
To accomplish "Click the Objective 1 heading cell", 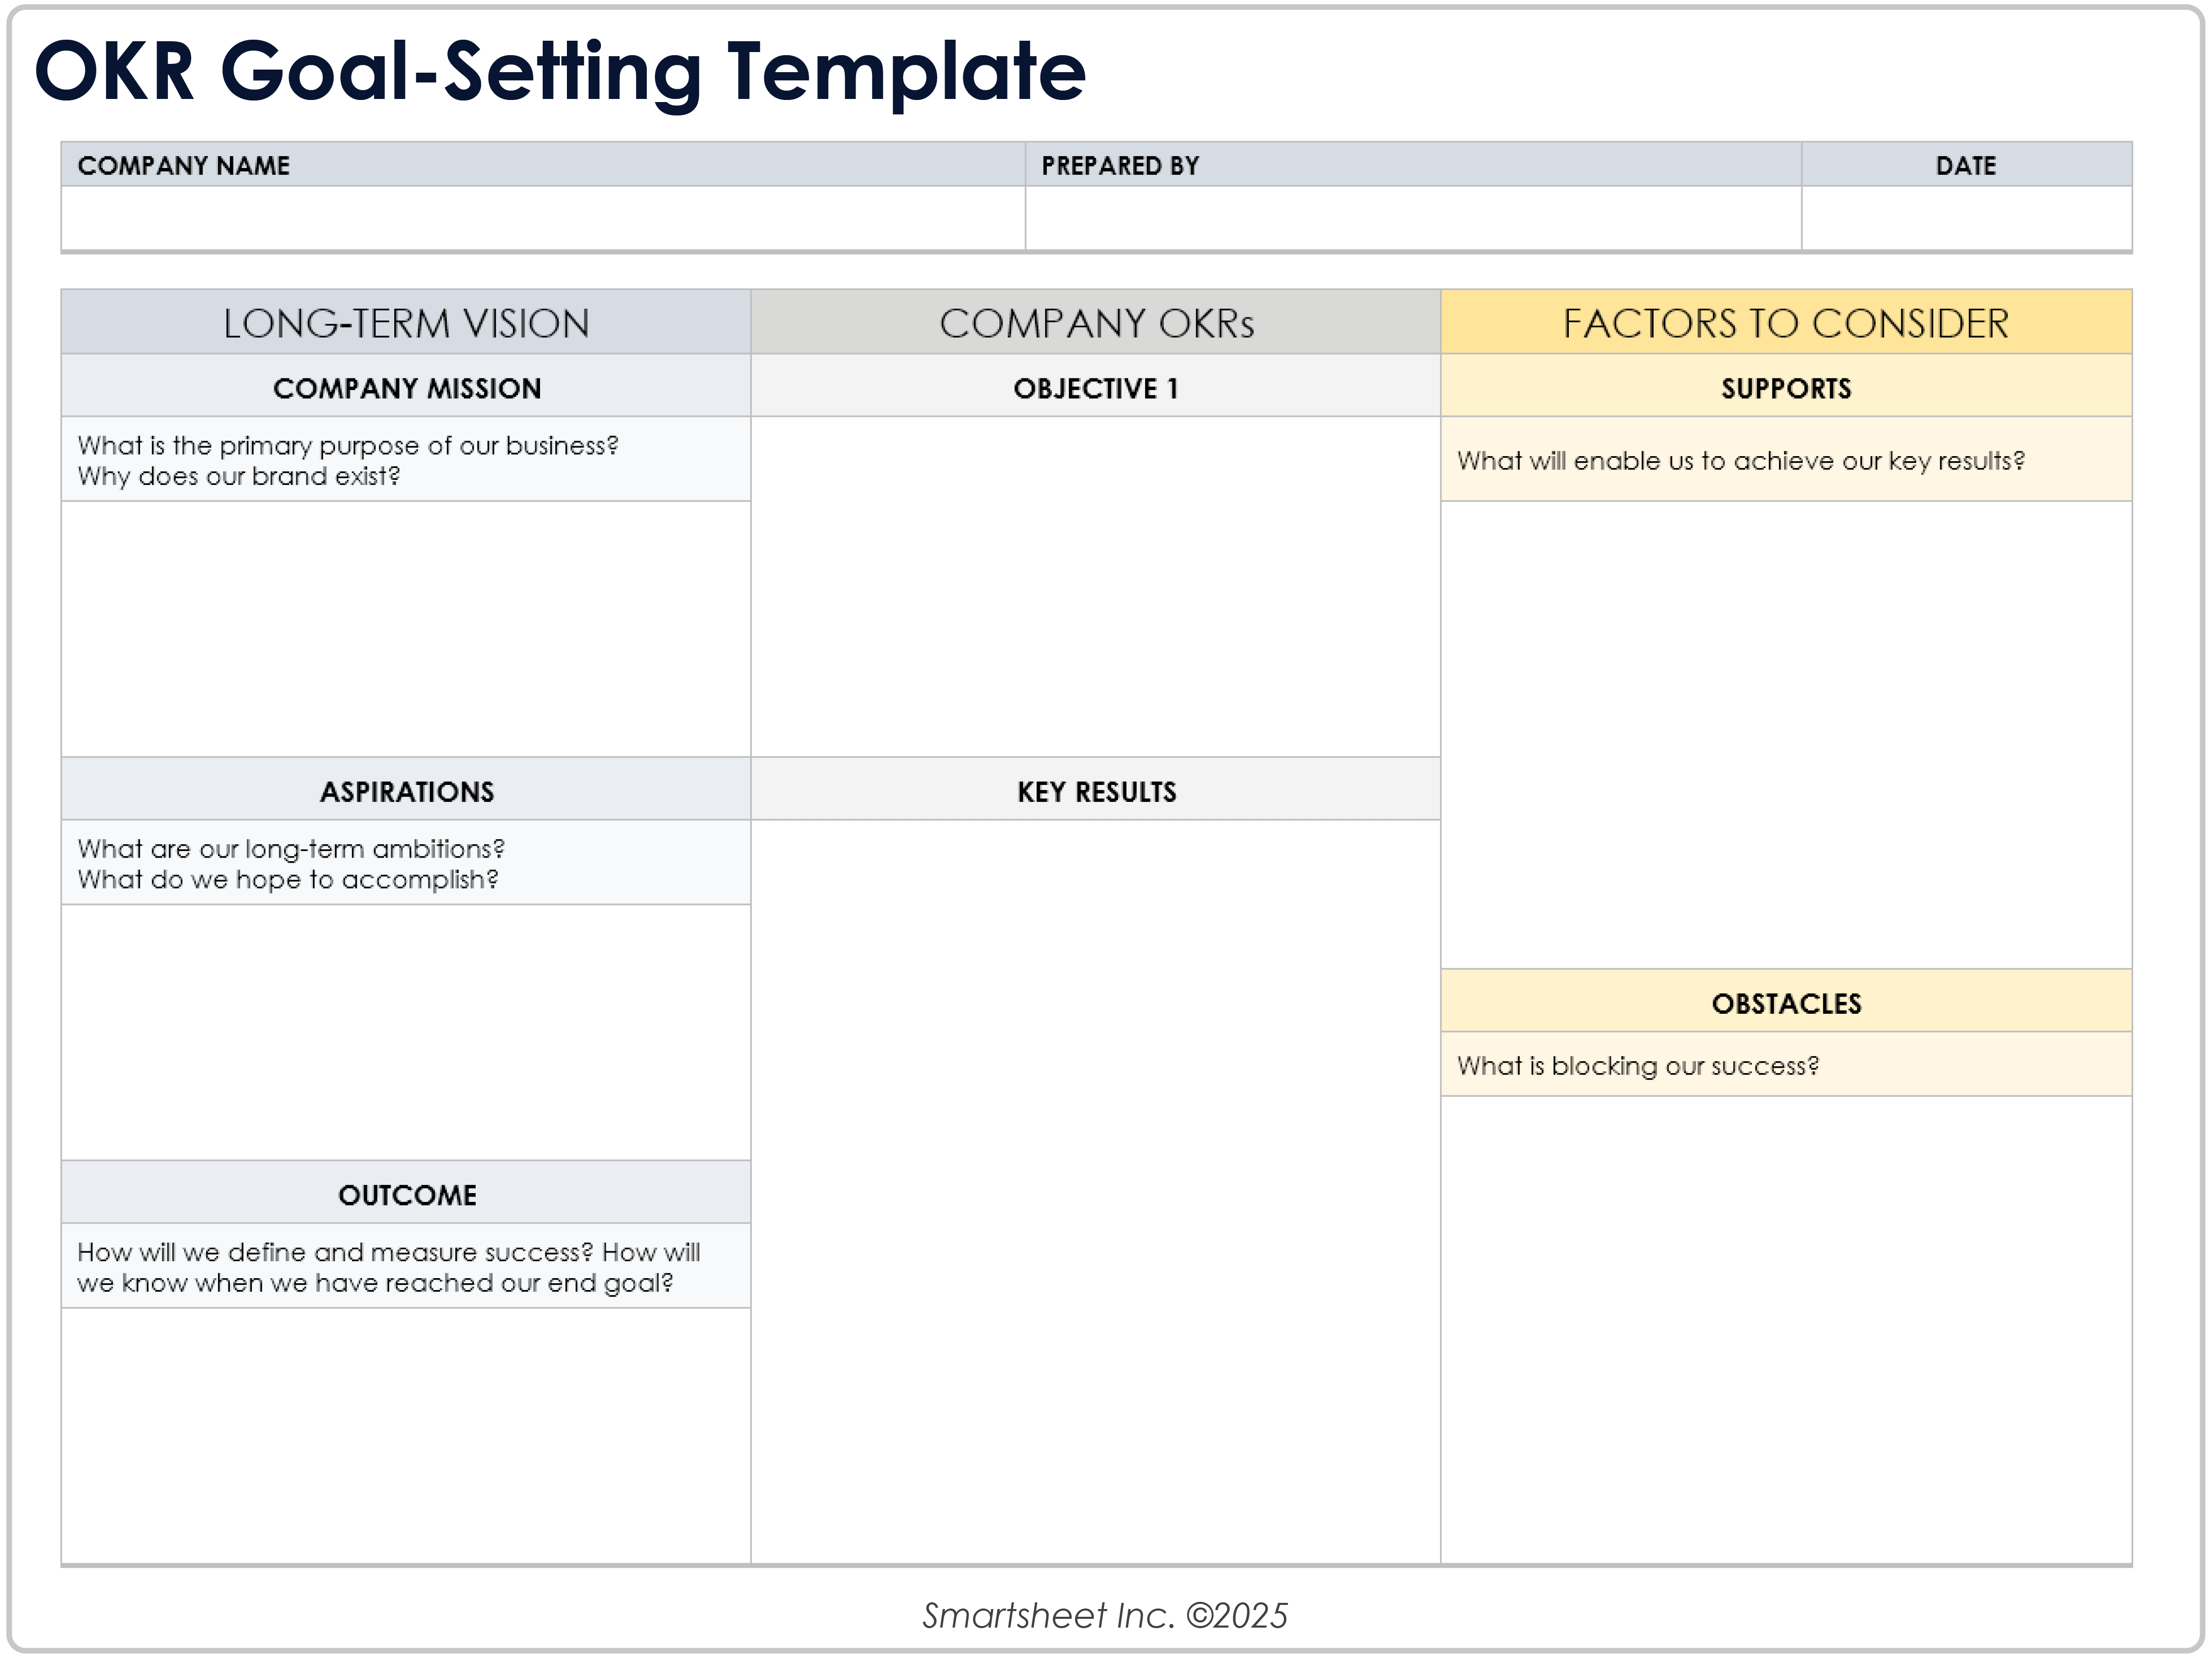I will pos(1095,387).
